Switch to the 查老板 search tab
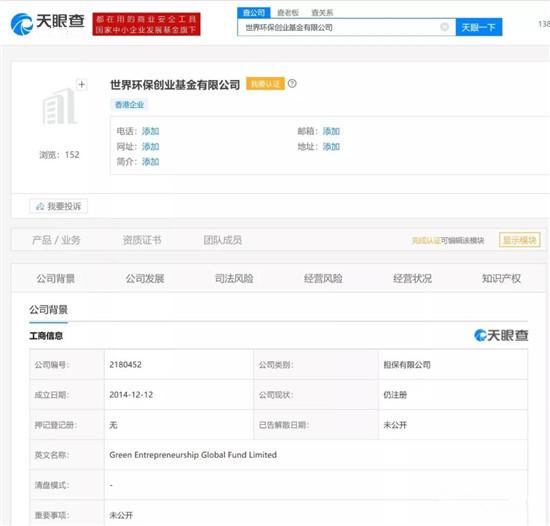The height and width of the screenshot is (526, 550). click(x=288, y=13)
